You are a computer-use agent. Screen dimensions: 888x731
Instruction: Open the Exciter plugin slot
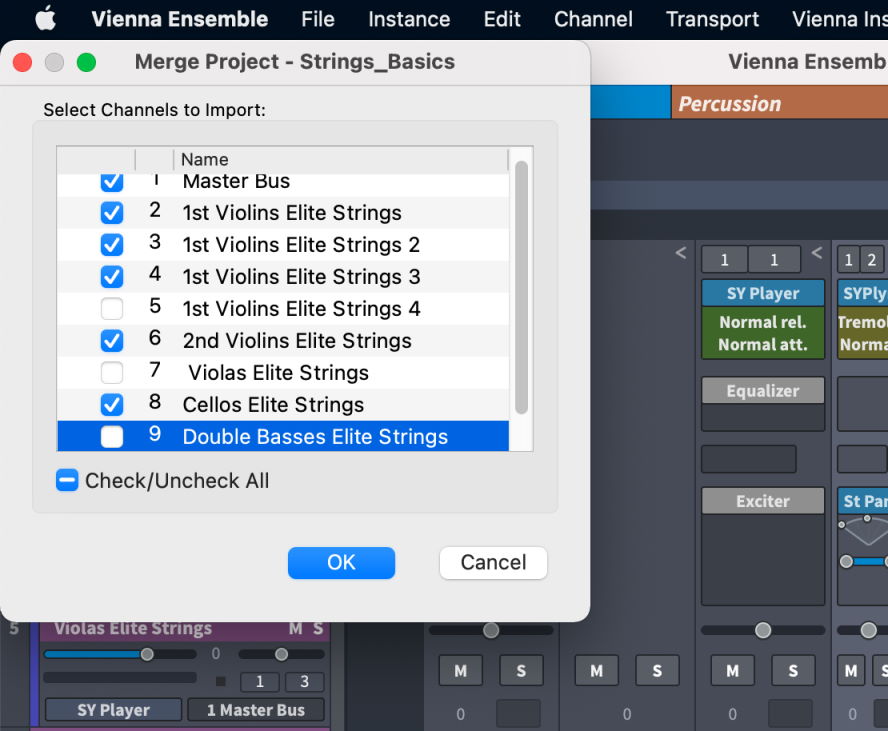point(763,501)
